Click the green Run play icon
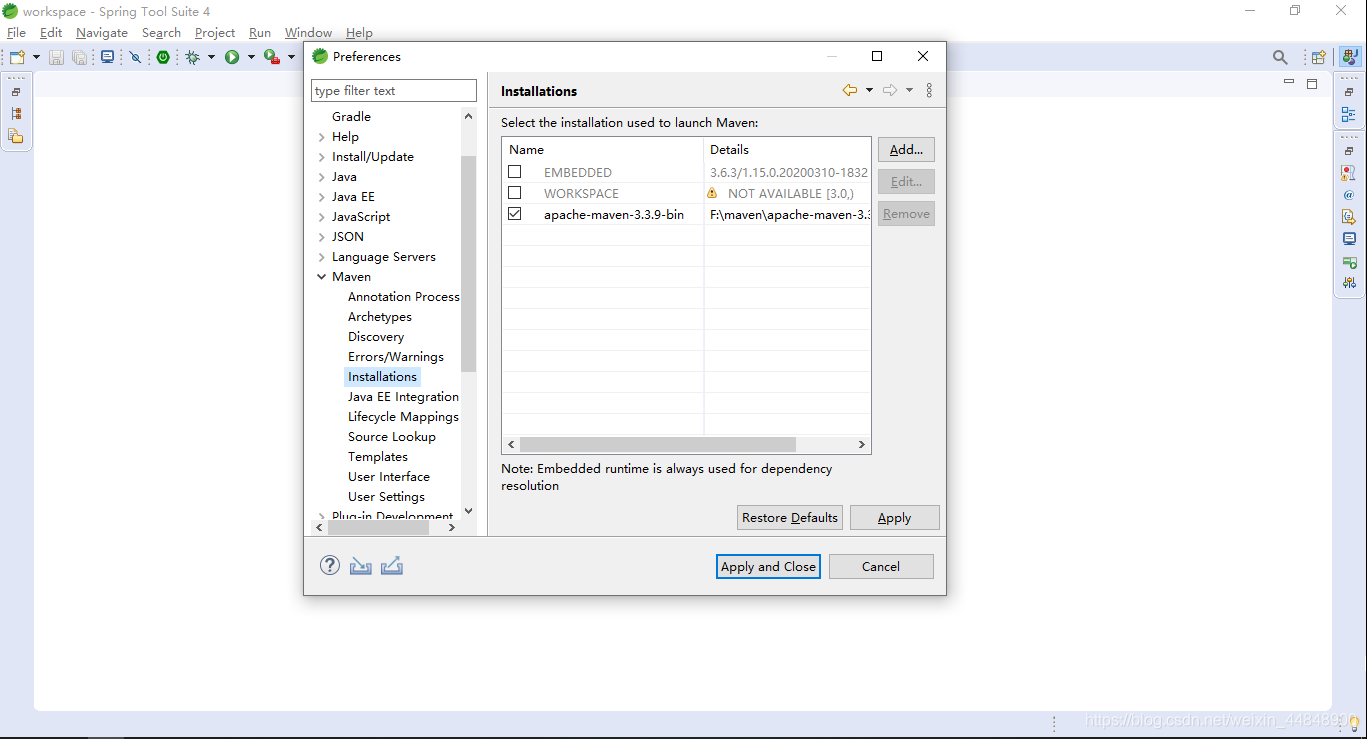 tap(232, 57)
